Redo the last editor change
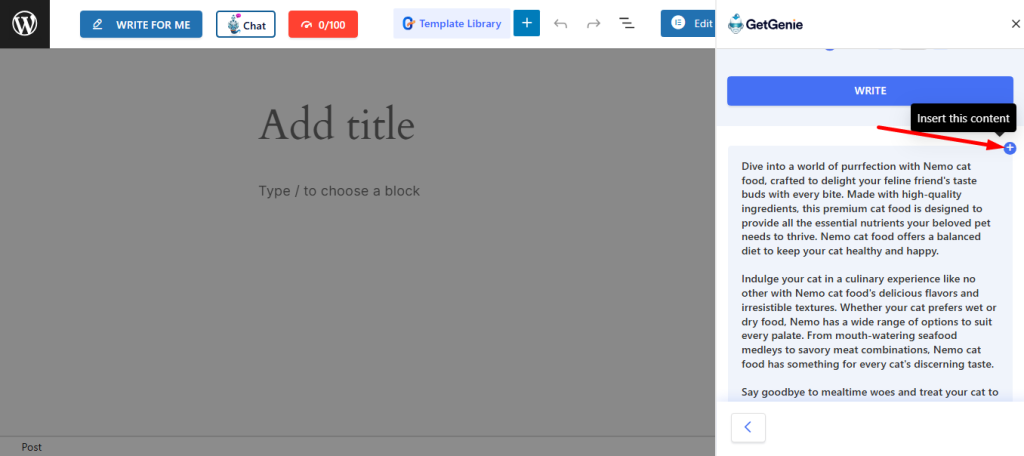This screenshot has height=456, width=1024. click(x=593, y=24)
